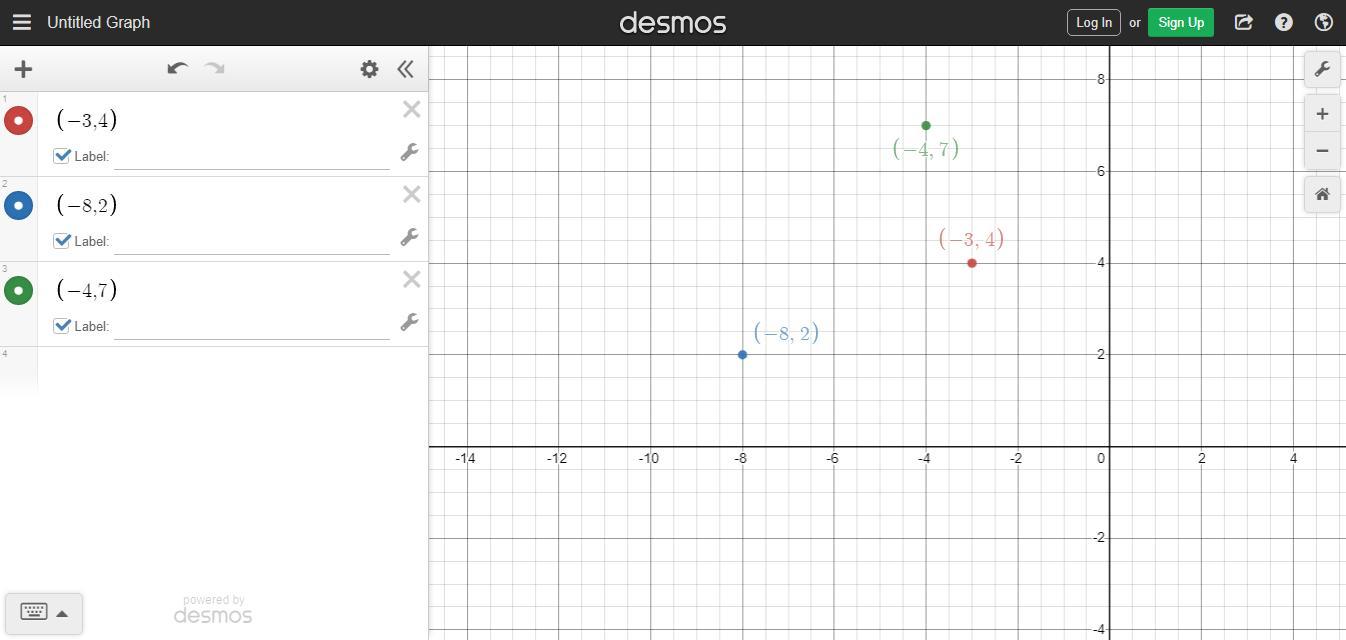Image resolution: width=1346 pixels, height=640 pixels.
Task: Click label input field for (-4,7)
Action: [252, 327]
